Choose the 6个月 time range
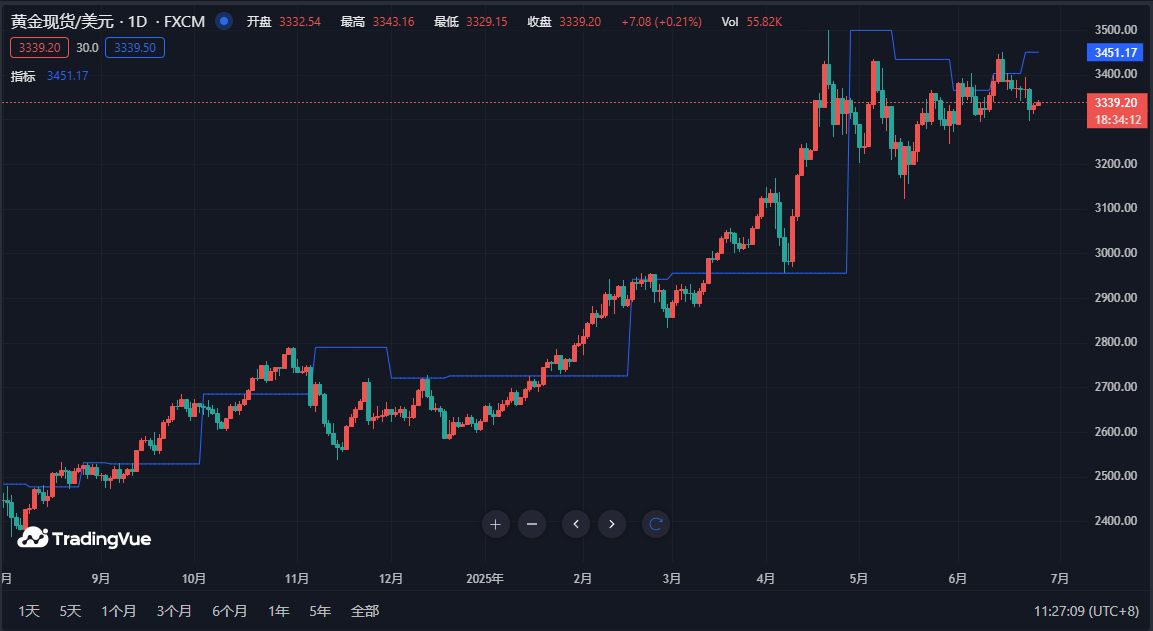This screenshot has height=631, width=1153. [229, 611]
